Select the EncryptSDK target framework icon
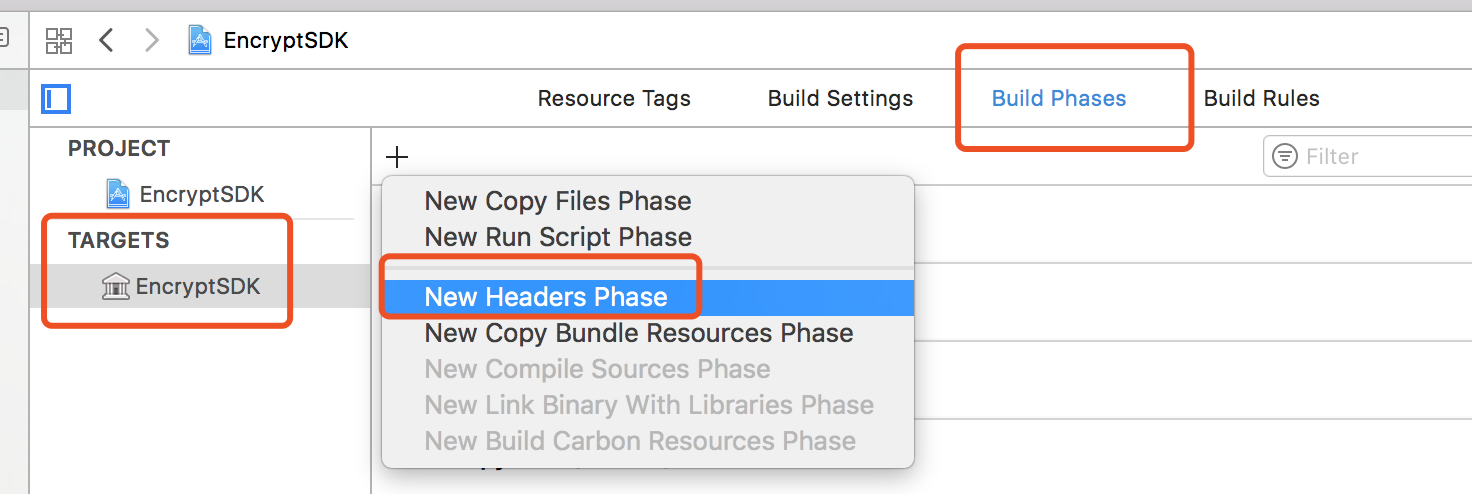 (116, 287)
